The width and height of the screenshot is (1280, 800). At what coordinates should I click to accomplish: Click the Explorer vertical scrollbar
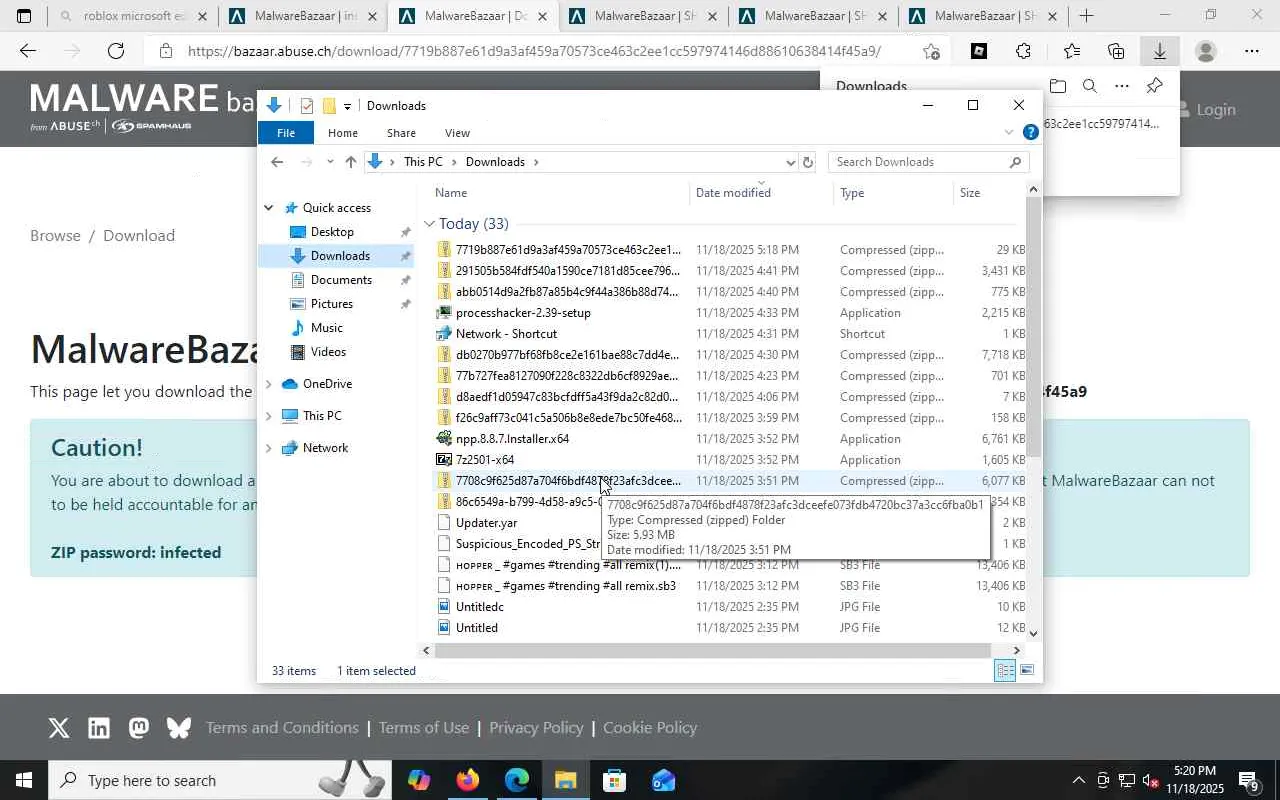tap(1033, 325)
